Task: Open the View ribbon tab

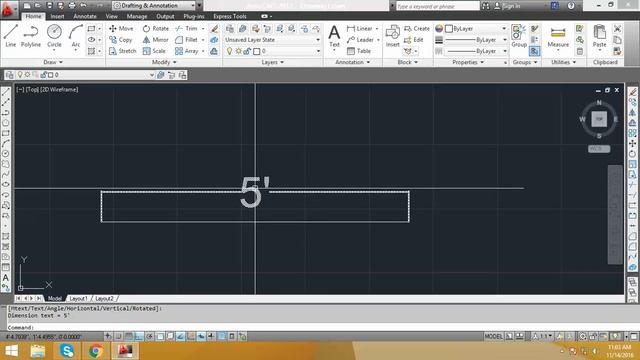Action: [x=111, y=16]
